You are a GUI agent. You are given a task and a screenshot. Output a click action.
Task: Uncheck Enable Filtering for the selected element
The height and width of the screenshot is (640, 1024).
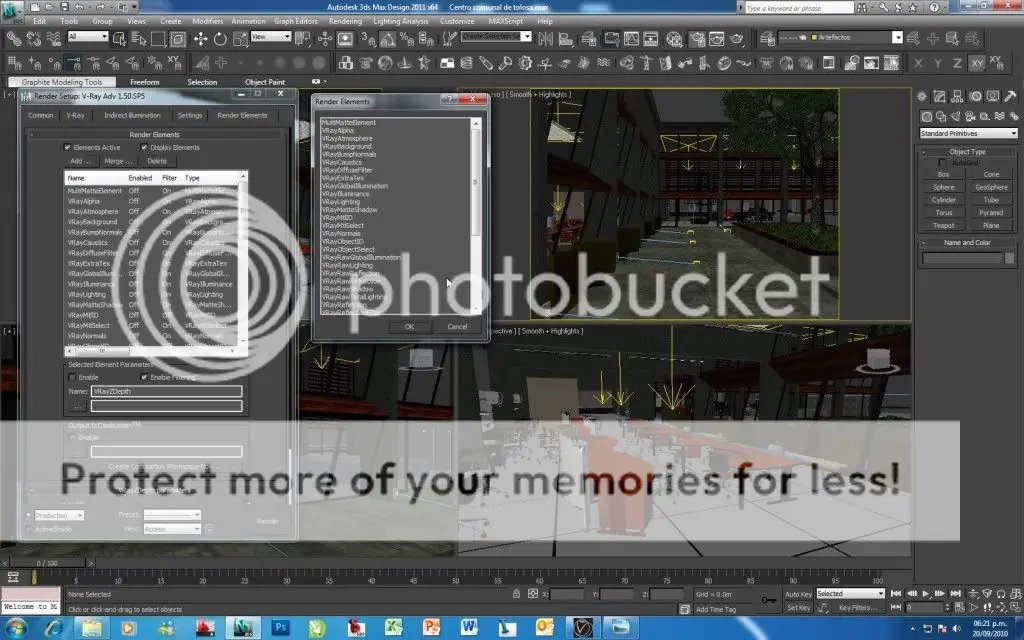[x=145, y=377]
